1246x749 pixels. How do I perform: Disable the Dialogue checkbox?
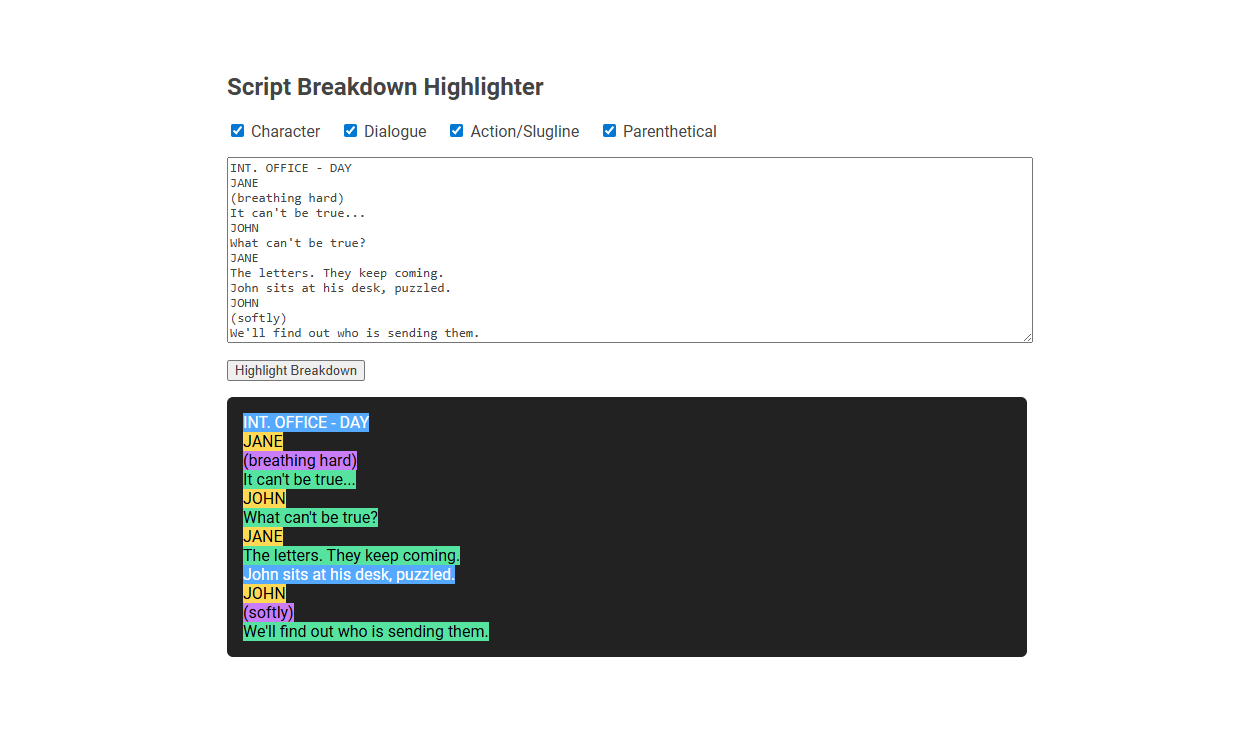pyautogui.click(x=350, y=130)
